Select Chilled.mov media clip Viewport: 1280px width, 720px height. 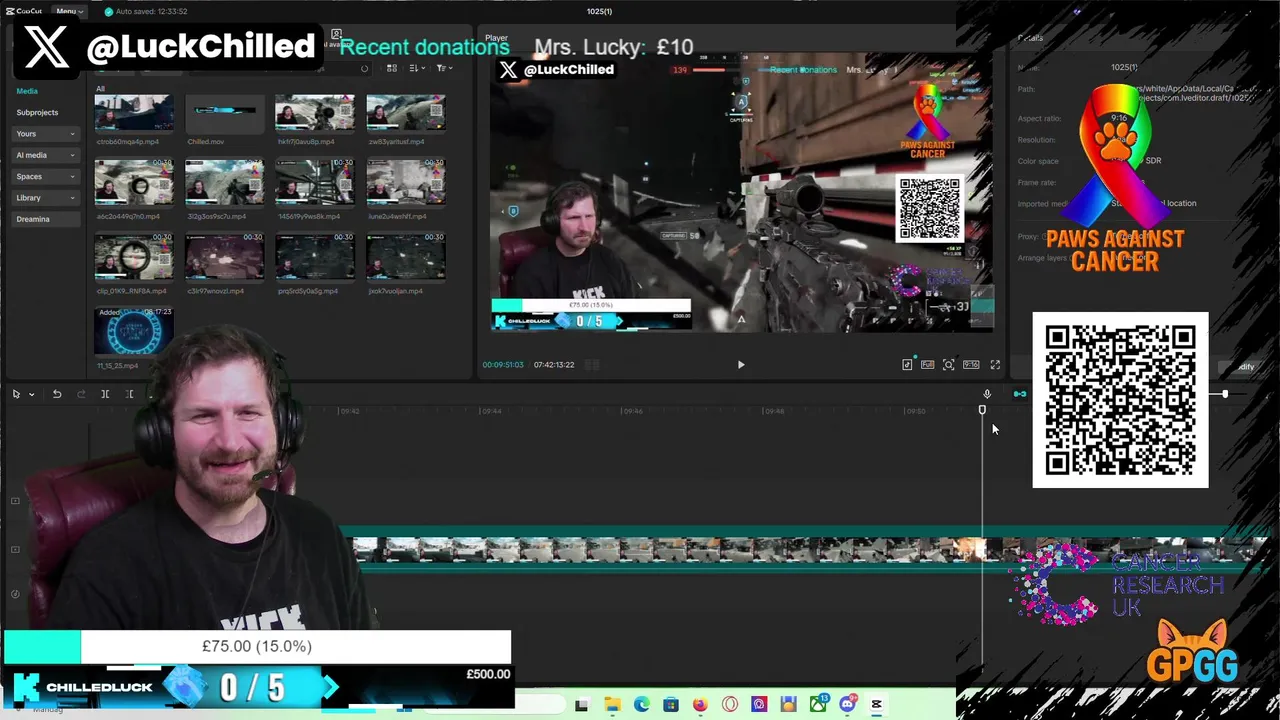coord(224,114)
